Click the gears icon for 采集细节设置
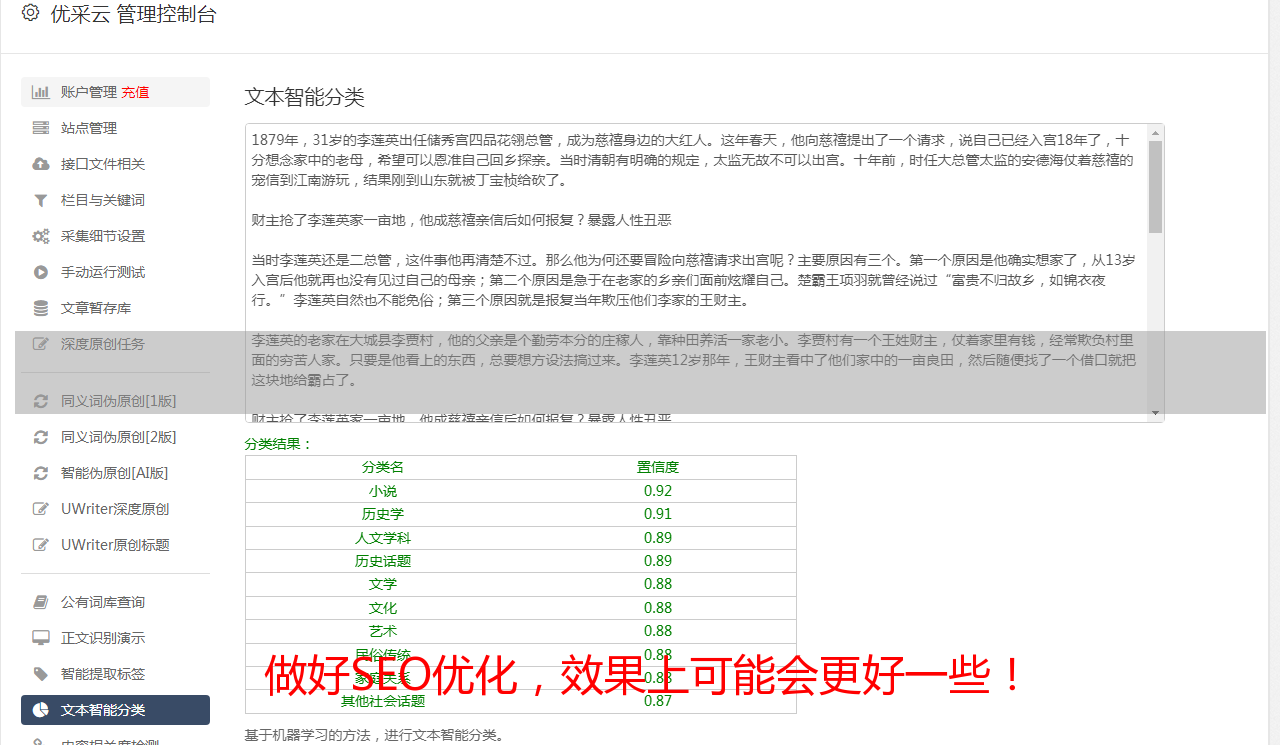 click(x=41, y=236)
